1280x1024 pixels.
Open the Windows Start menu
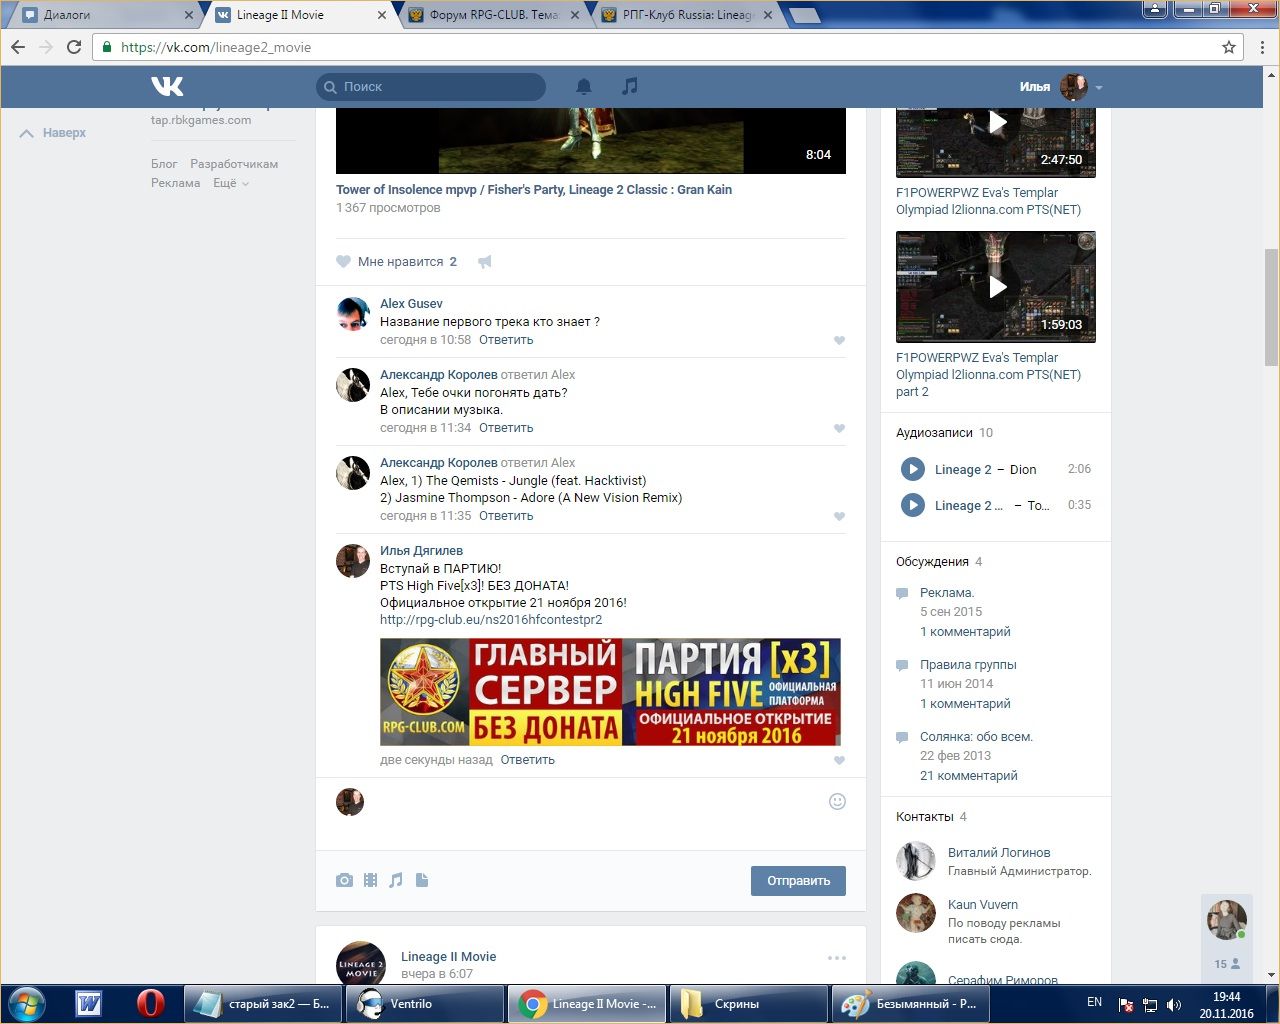tap(27, 1003)
